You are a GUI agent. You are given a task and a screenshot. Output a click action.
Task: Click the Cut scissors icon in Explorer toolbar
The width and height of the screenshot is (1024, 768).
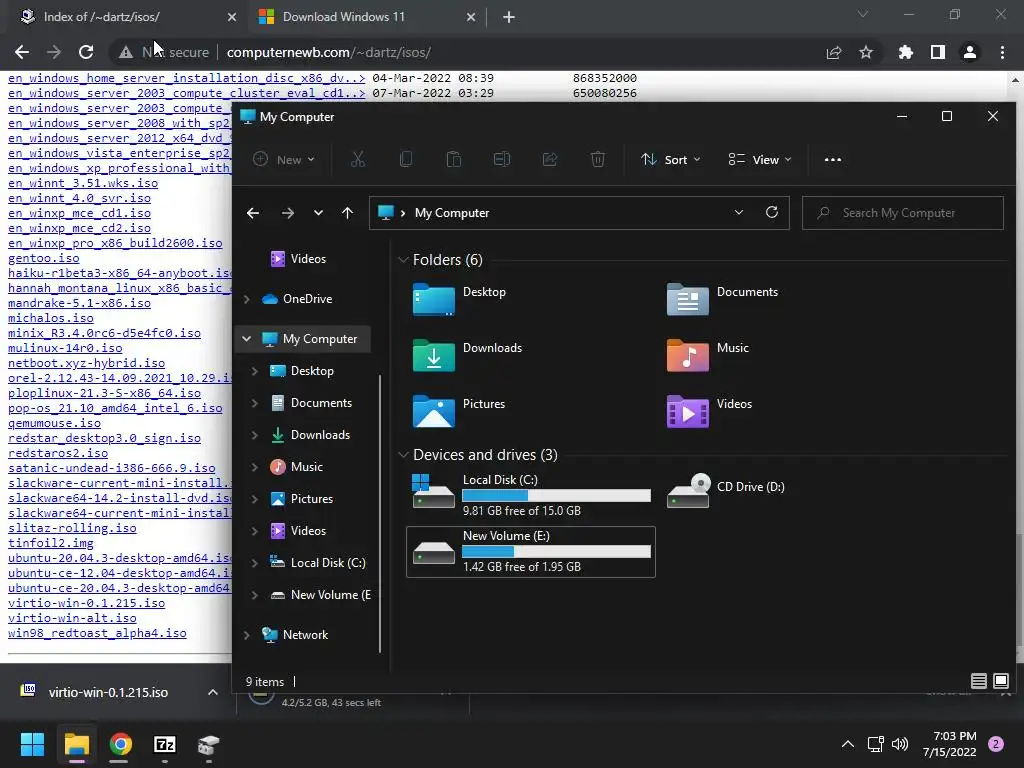tap(357, 159)
